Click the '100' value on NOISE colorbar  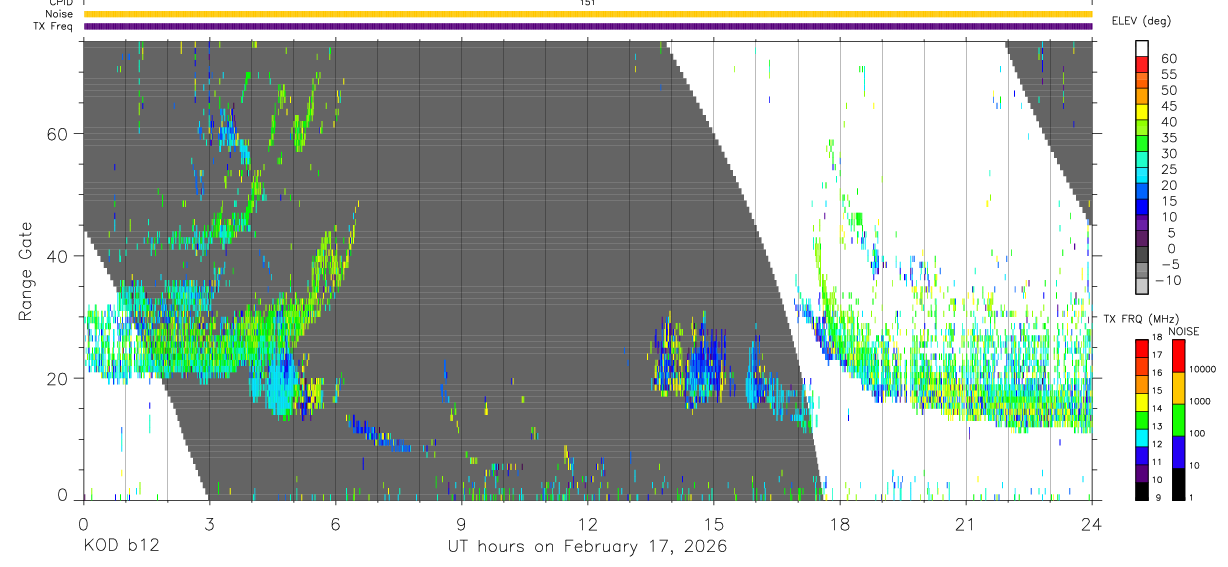pos(1199,433)
